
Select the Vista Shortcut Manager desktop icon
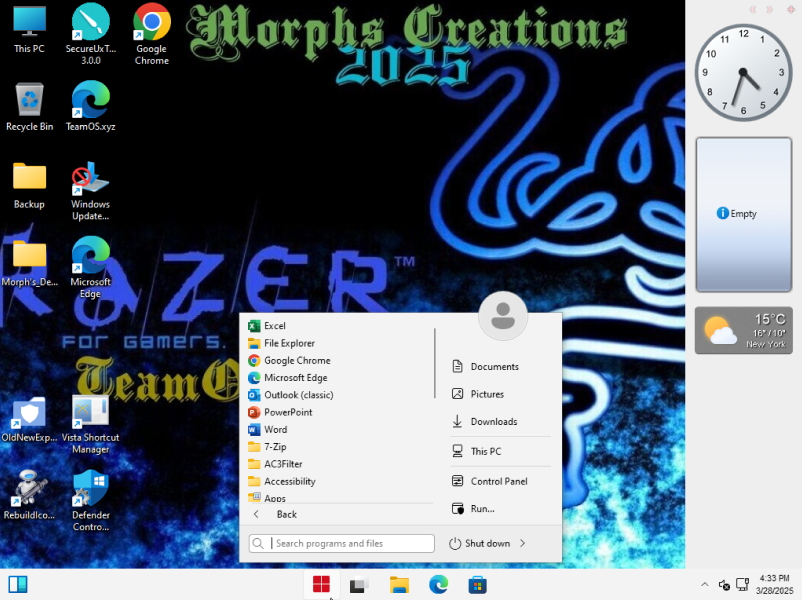[91, 425]
